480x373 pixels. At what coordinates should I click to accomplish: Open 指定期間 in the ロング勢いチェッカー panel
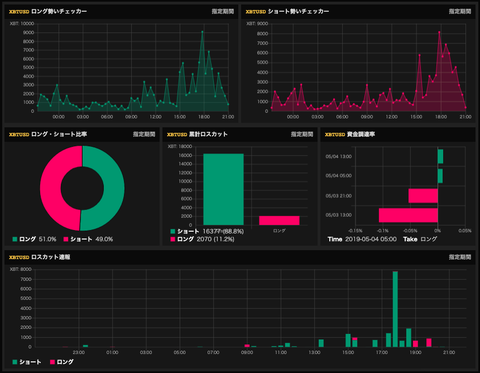click(x=223, y=11)
